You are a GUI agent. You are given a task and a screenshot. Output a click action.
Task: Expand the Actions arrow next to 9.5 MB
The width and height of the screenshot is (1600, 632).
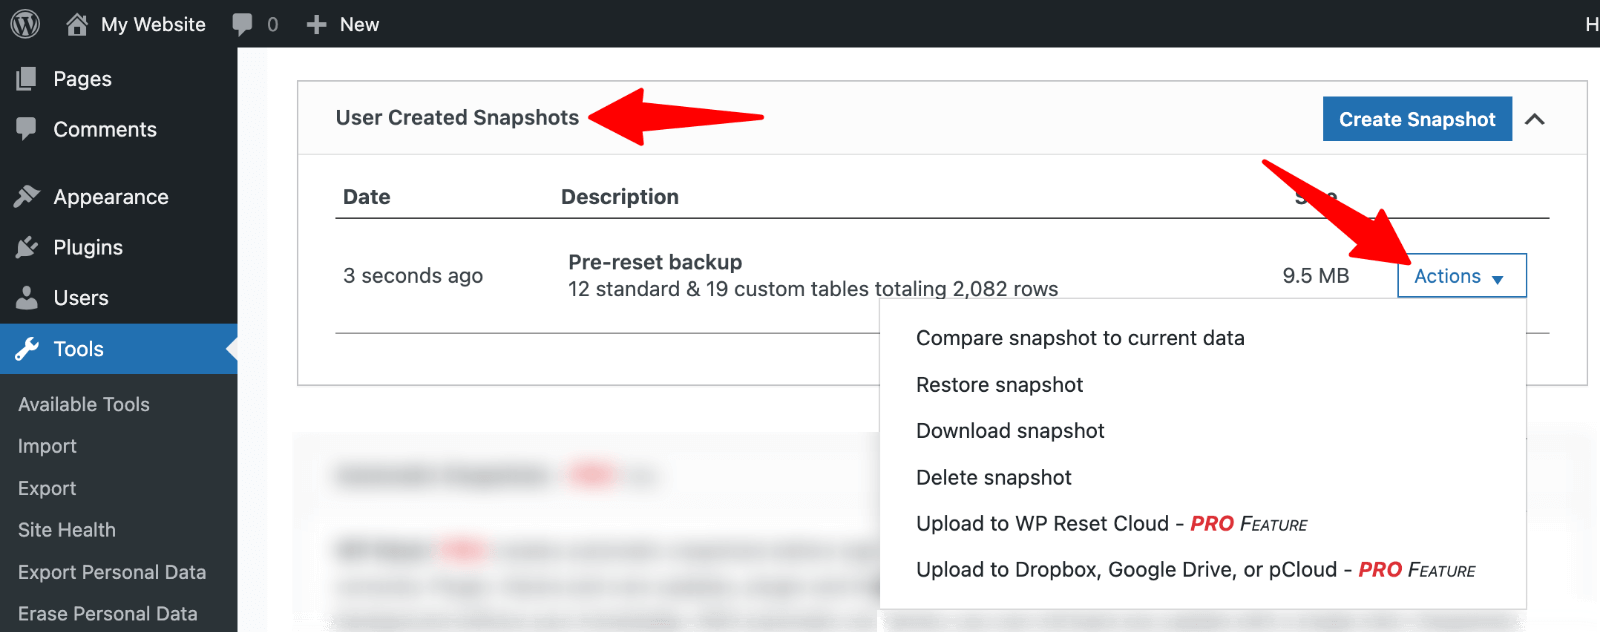point(1498,278)
